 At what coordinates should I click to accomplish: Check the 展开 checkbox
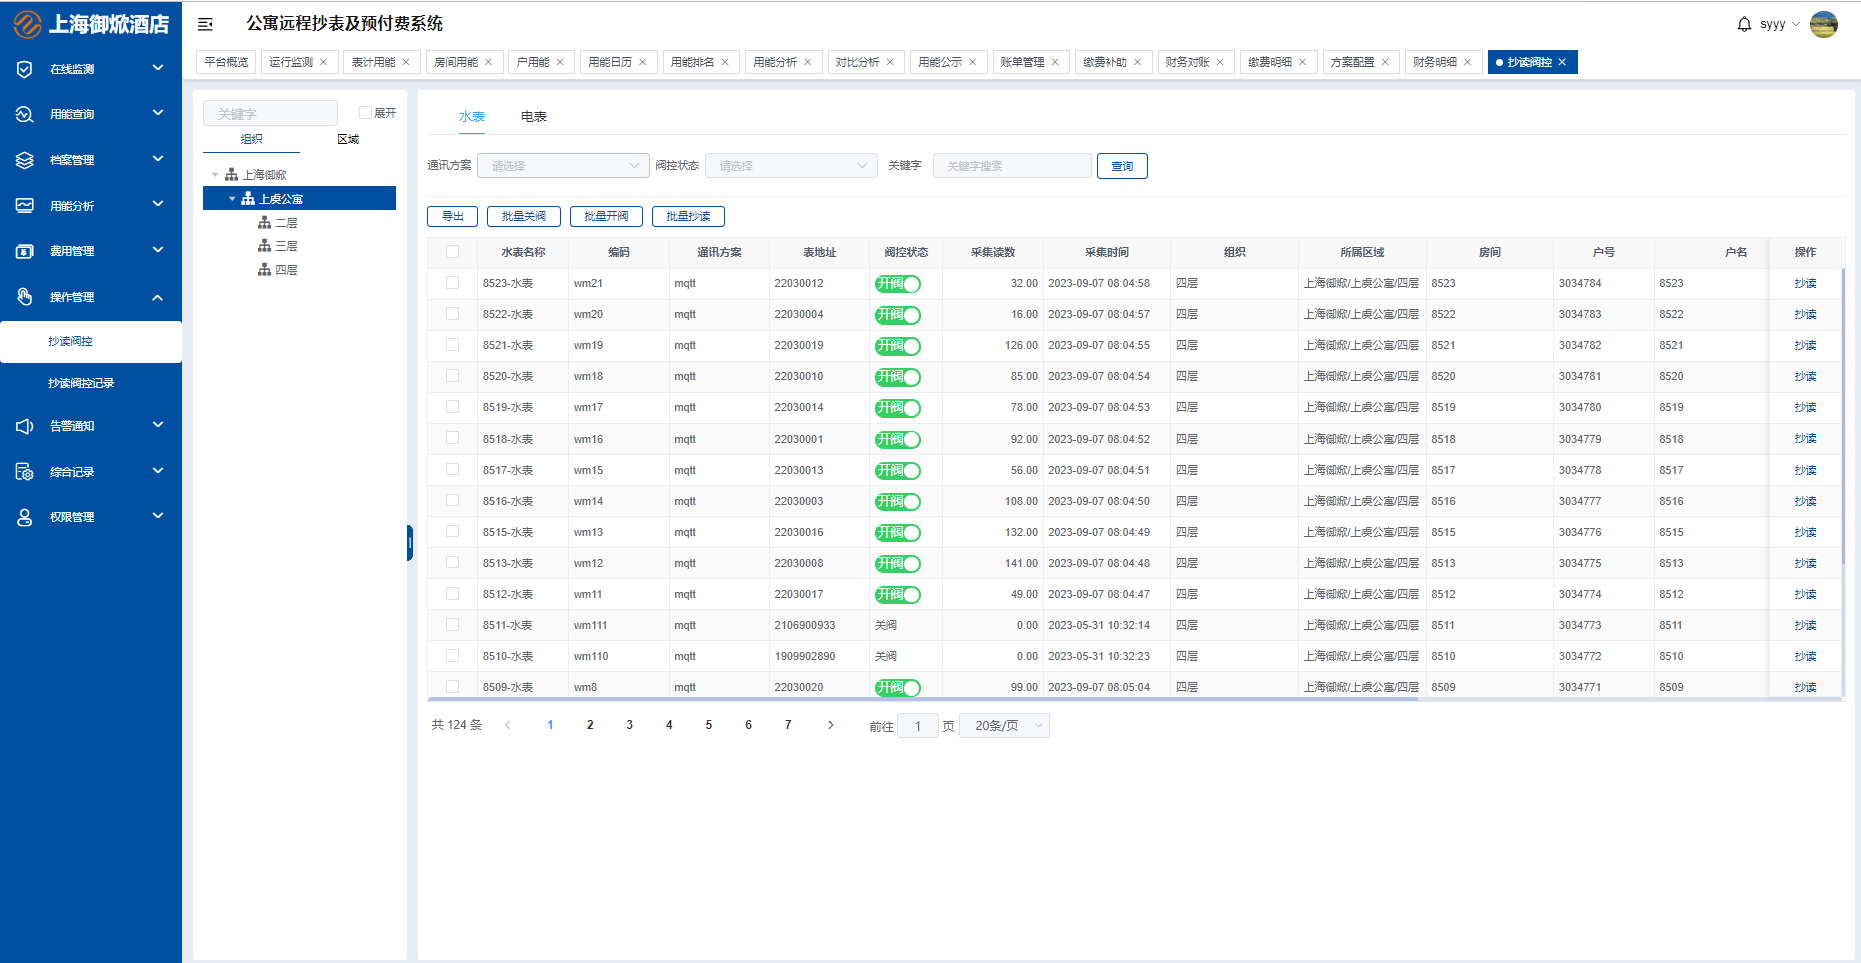[x=365, y=113]
